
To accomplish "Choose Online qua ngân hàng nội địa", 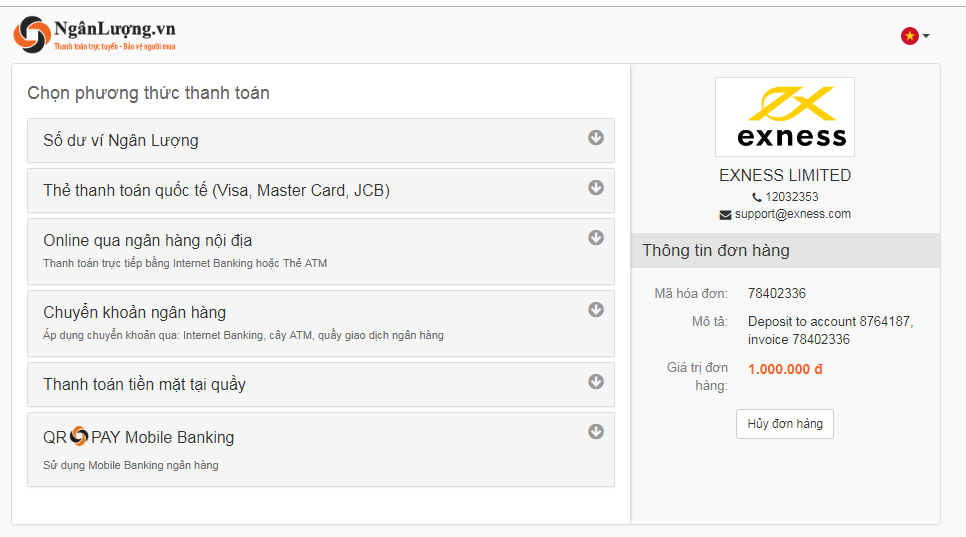I will 320,251.
